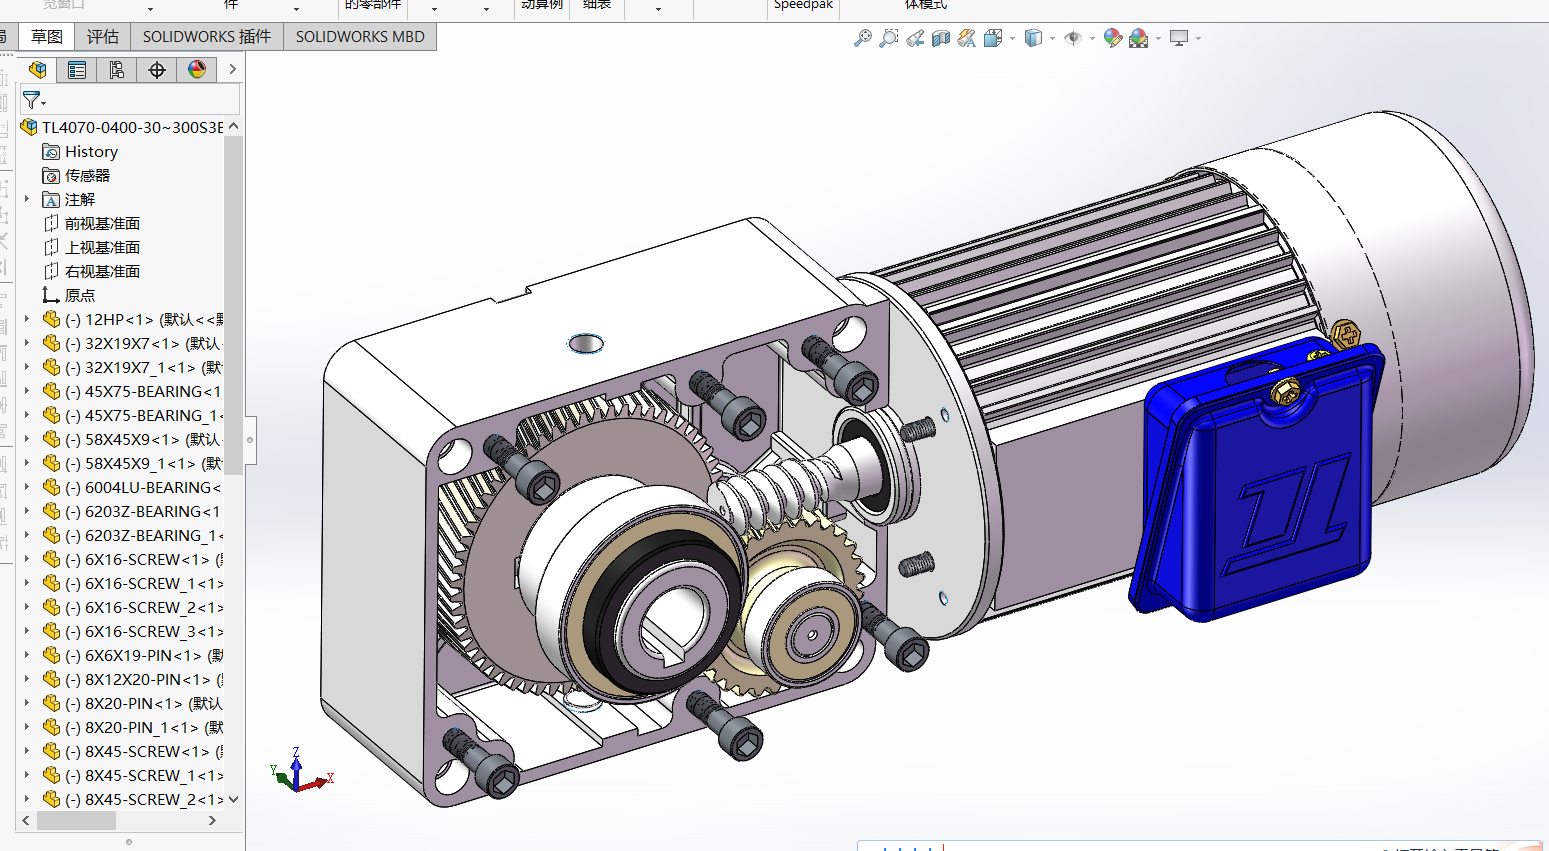
Task: Click the tree horizontal scrollbar thumb
Action: [77, 820]
